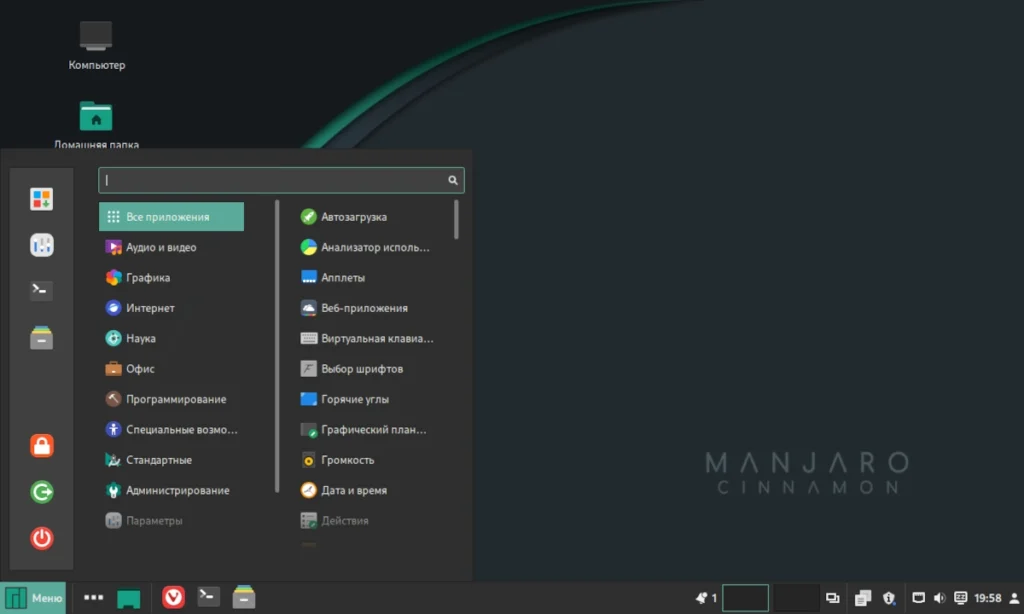This screenshot has height=614, width=1024.
Task: Open file manager from the panel
Action: click(x=244, y=597)
